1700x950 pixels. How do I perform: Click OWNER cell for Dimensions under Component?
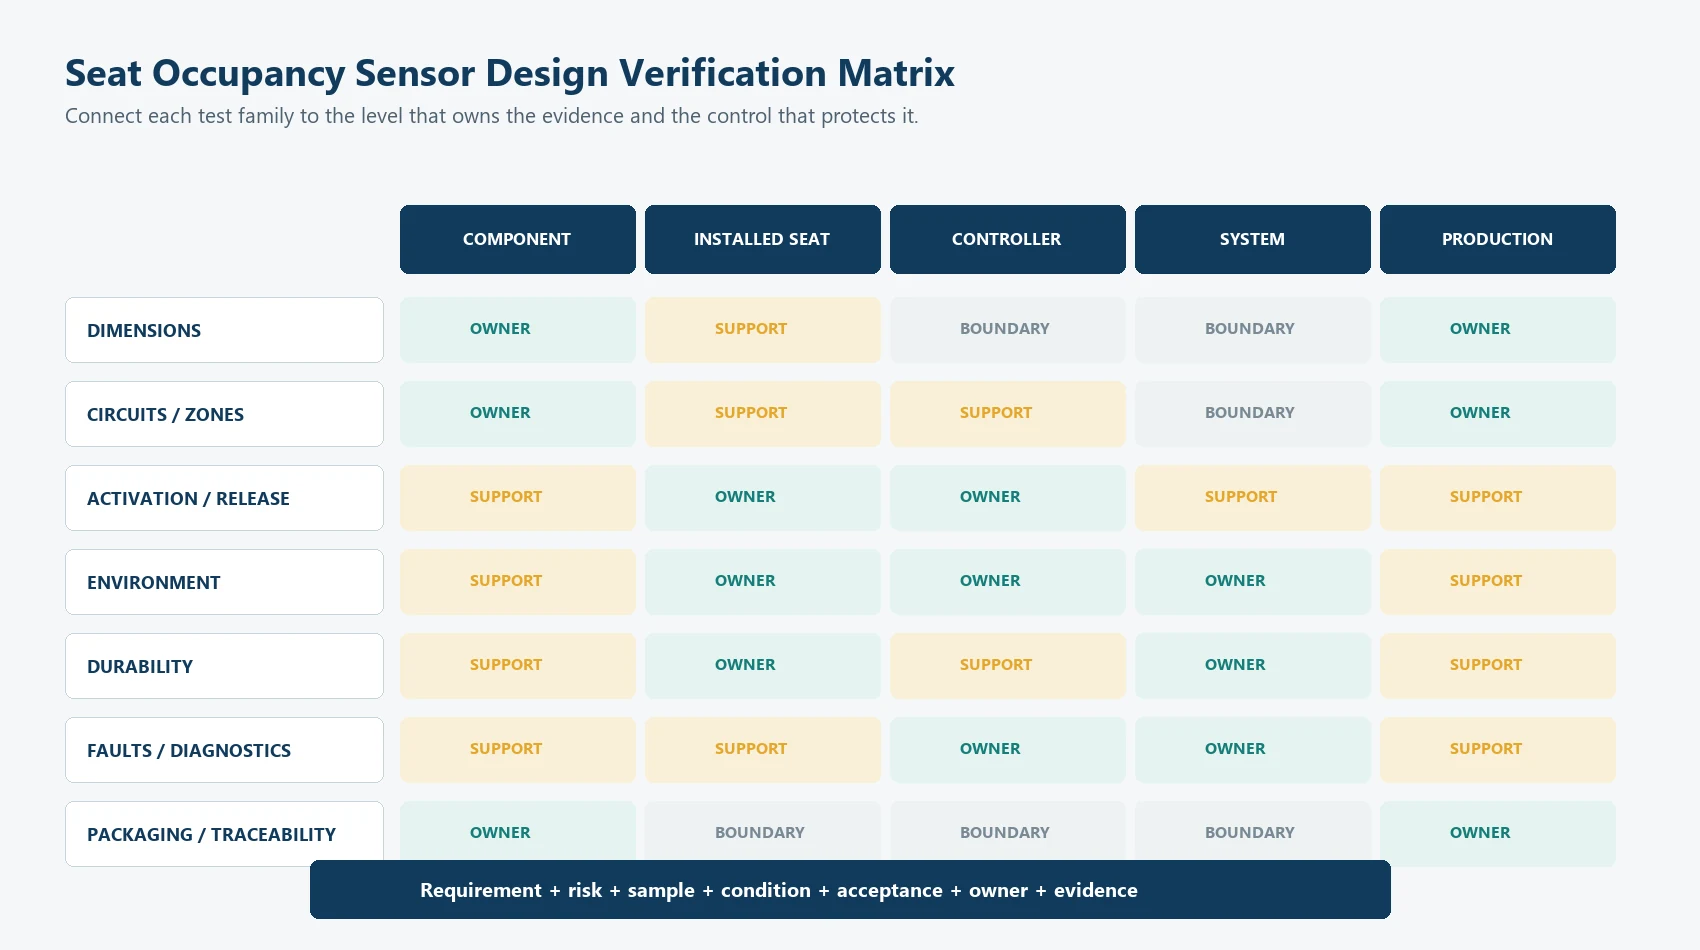click(x=518, y=330)
